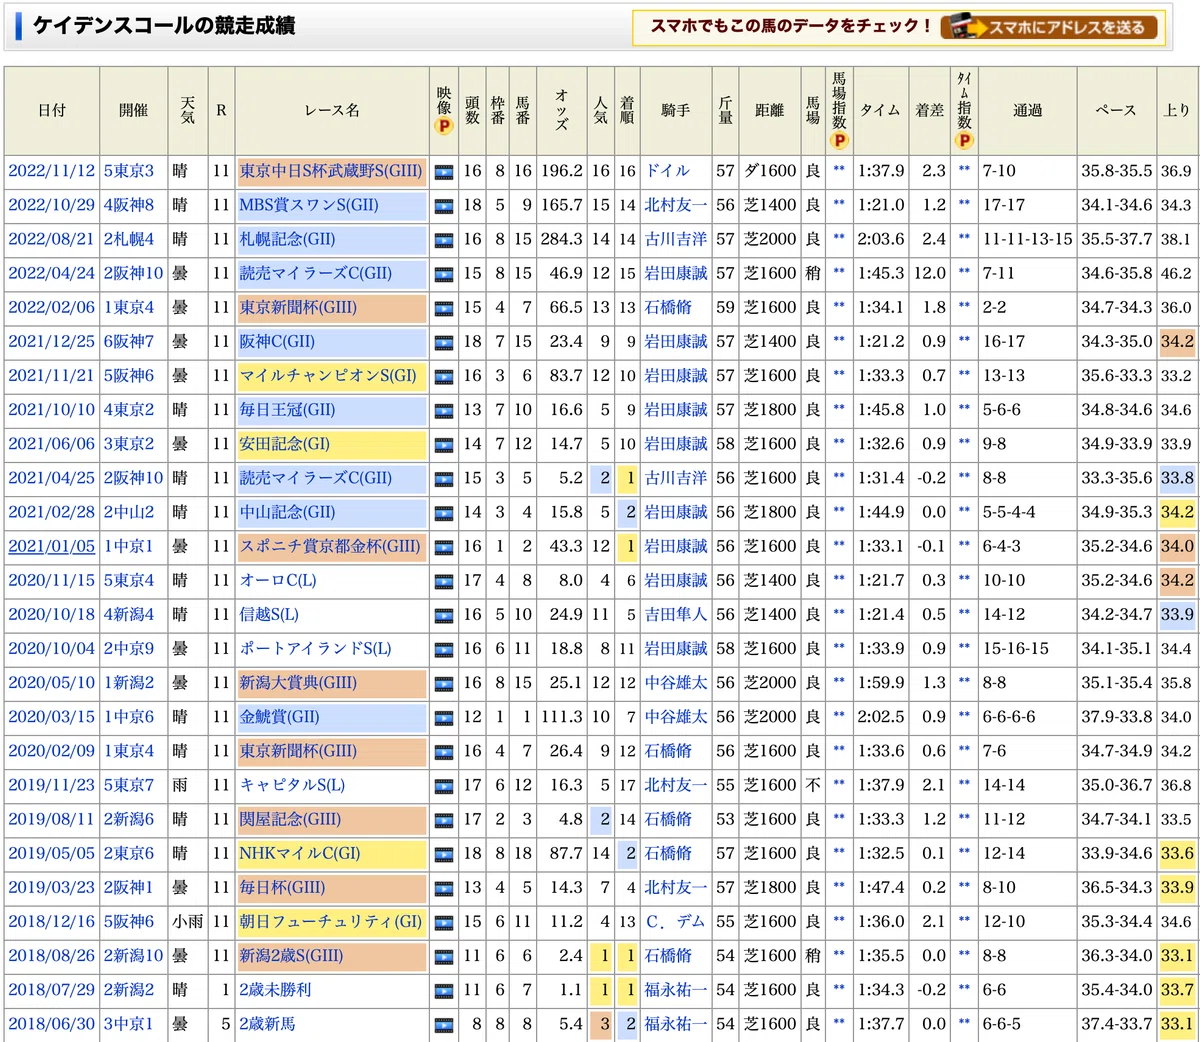Open video for NHKマイルC(GI)
Viewport: 1200px width, 1042px height.
click(x=444, y=854)
